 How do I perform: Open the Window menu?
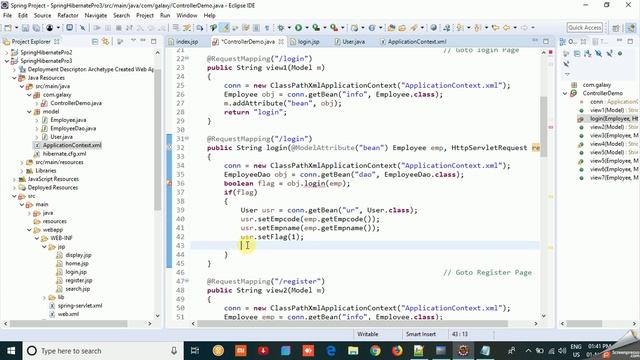[187, 16]
